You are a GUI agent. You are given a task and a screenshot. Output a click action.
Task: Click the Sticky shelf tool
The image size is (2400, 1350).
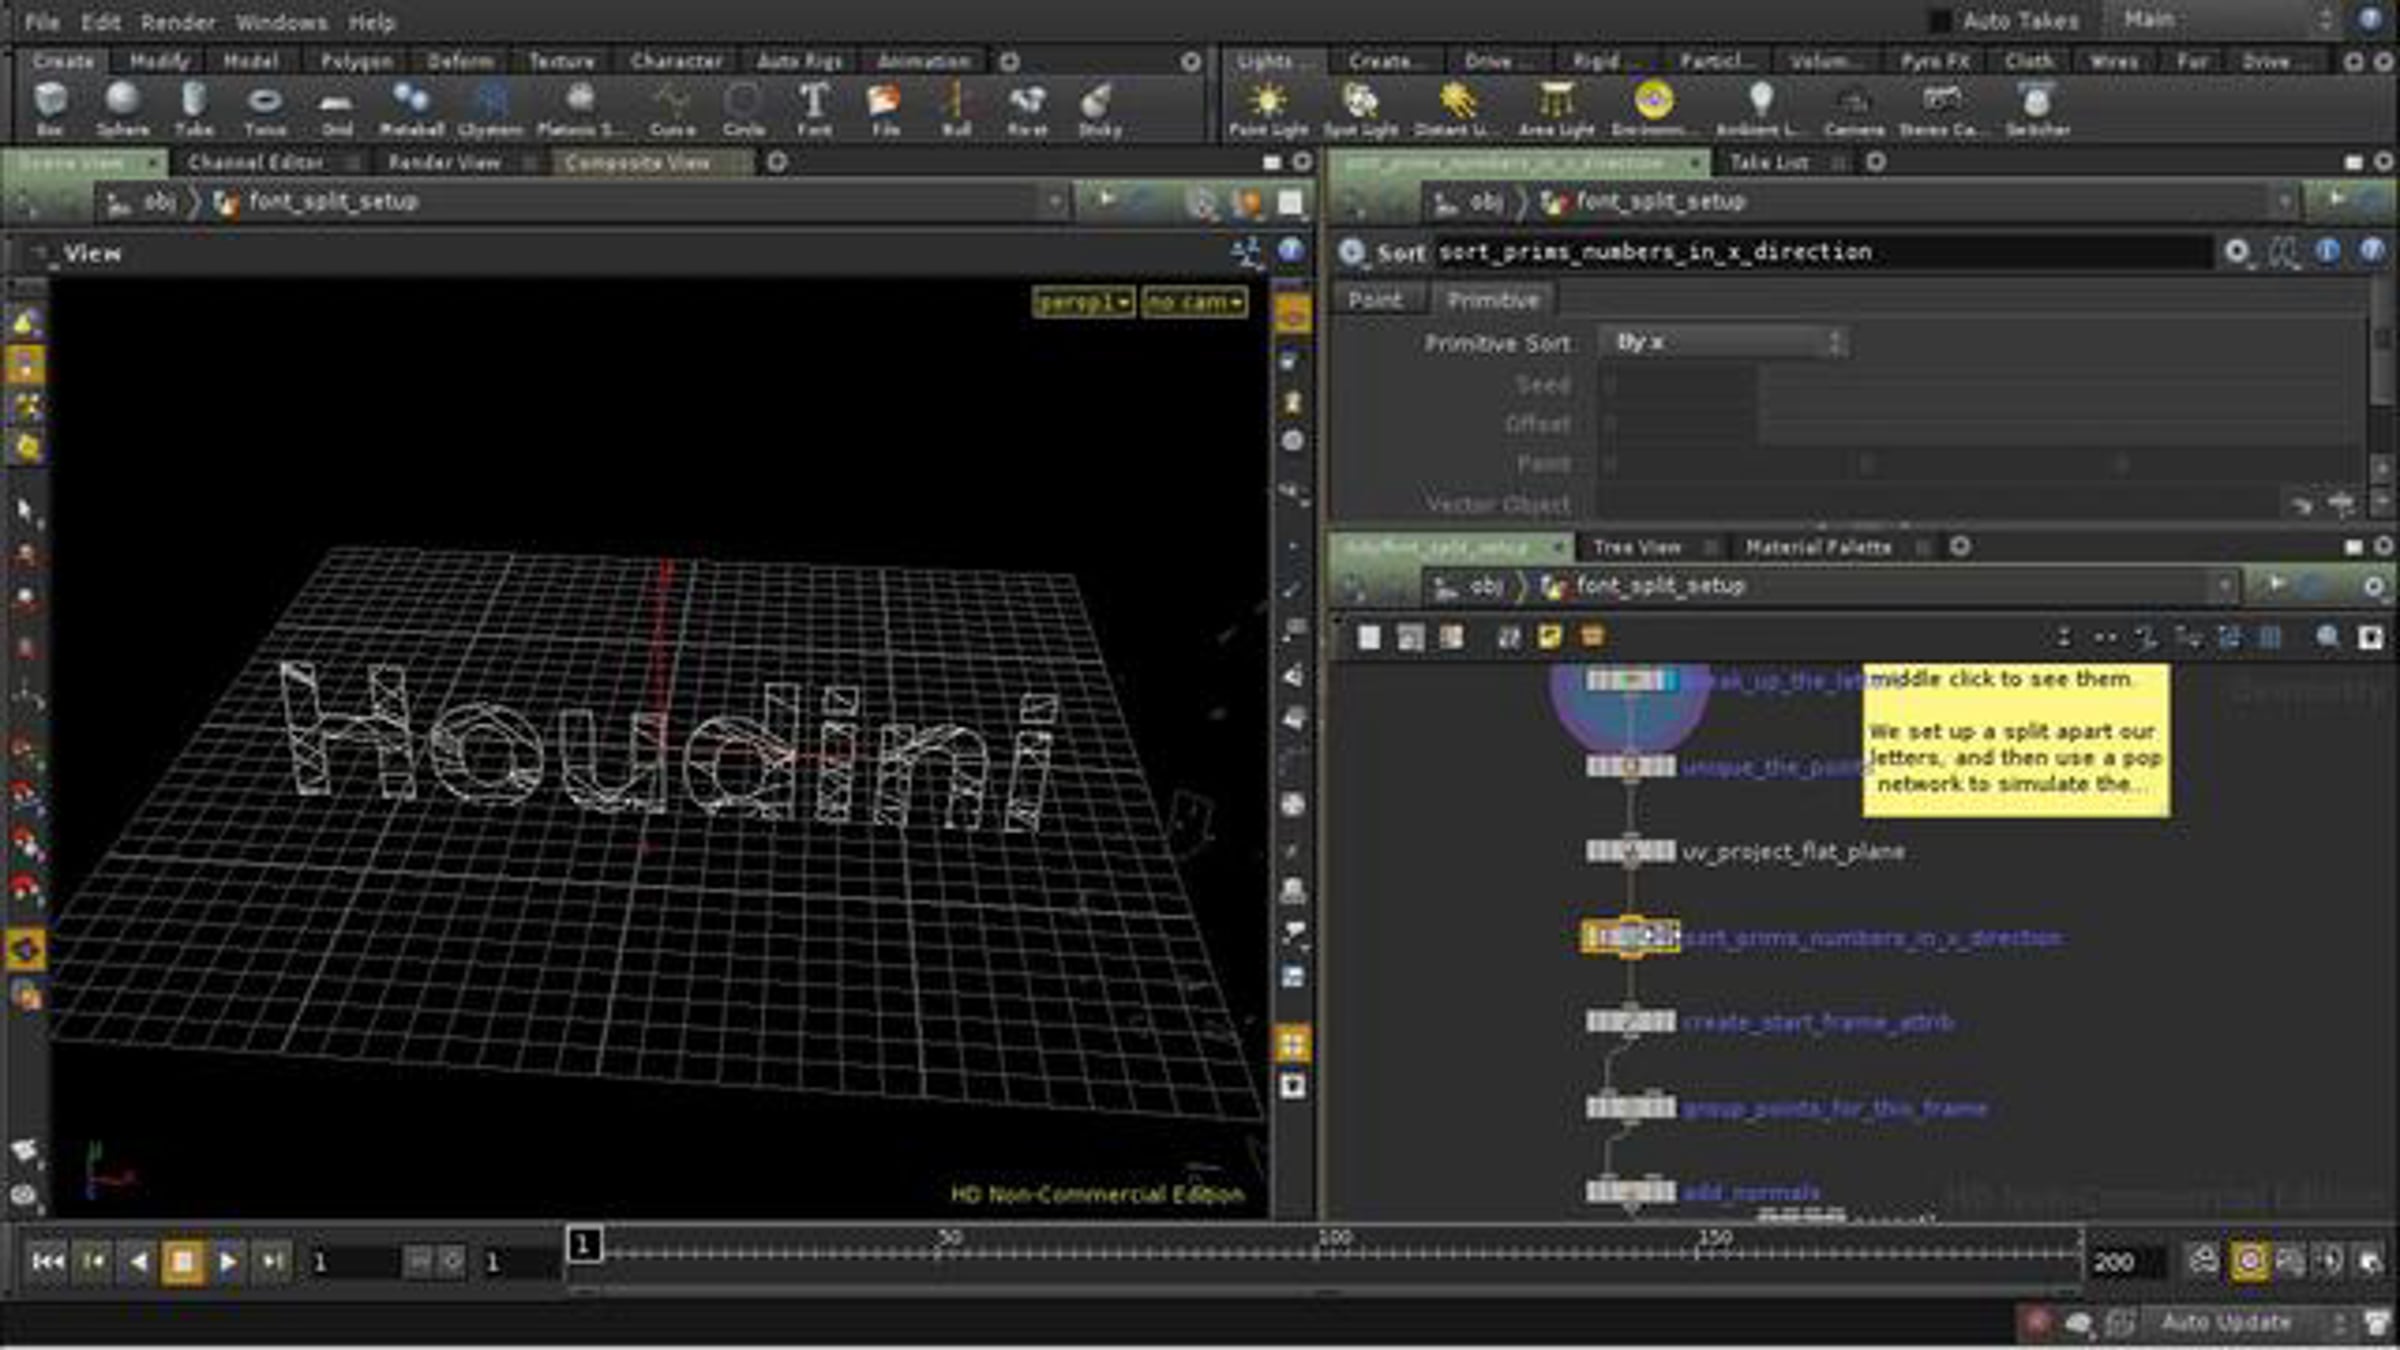click(x=1100, y=108)
